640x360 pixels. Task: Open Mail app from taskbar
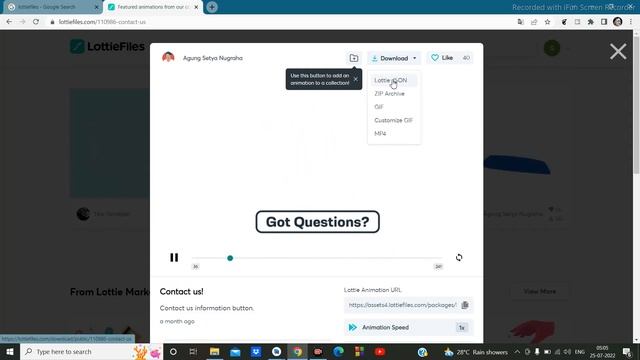pos(235,351)
